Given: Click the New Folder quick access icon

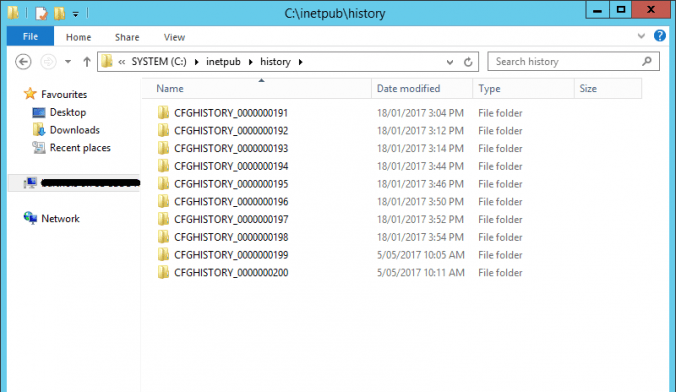Looking at the screenshot, I should tap(59, 13).
